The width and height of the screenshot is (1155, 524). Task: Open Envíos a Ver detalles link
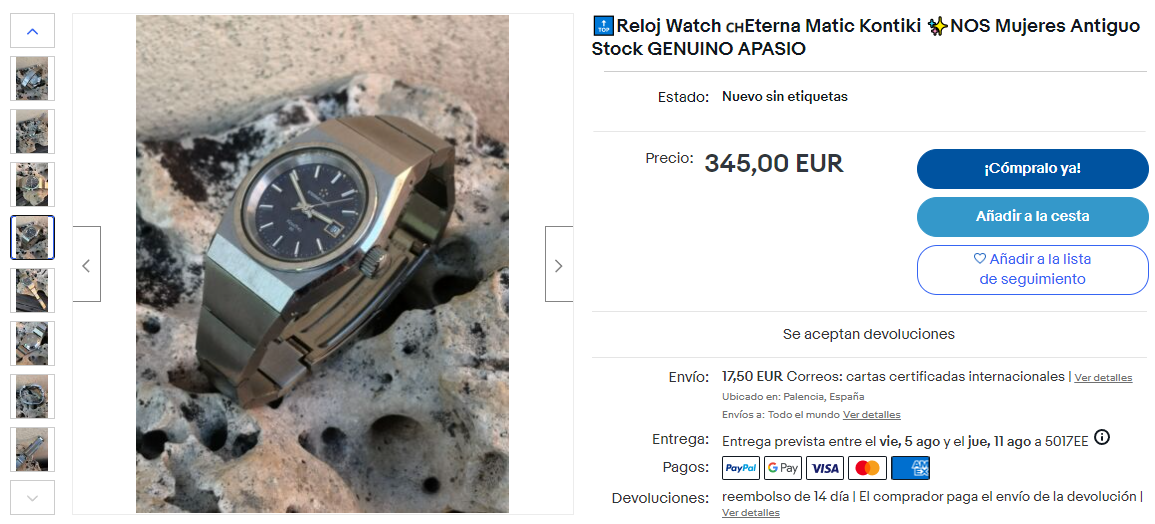click(x=871, y=415)
